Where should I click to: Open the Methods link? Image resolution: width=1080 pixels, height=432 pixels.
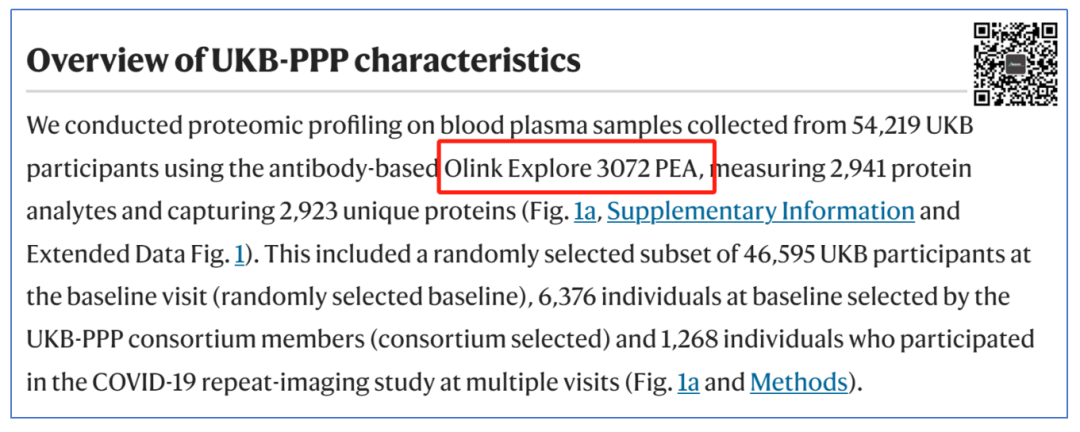[x=799, y=382]
